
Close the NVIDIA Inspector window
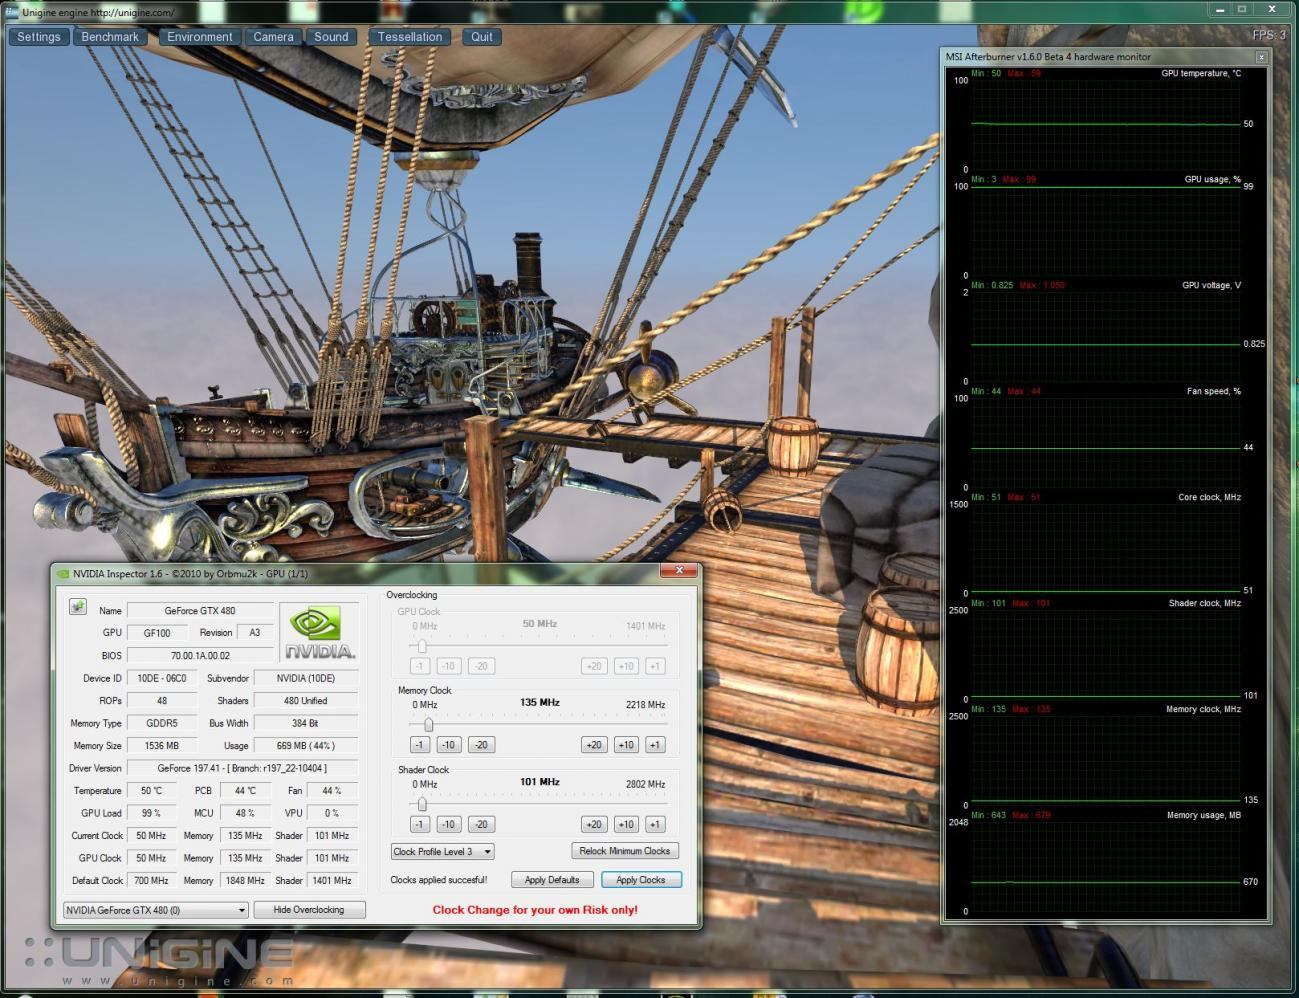(x=678, y=571)
